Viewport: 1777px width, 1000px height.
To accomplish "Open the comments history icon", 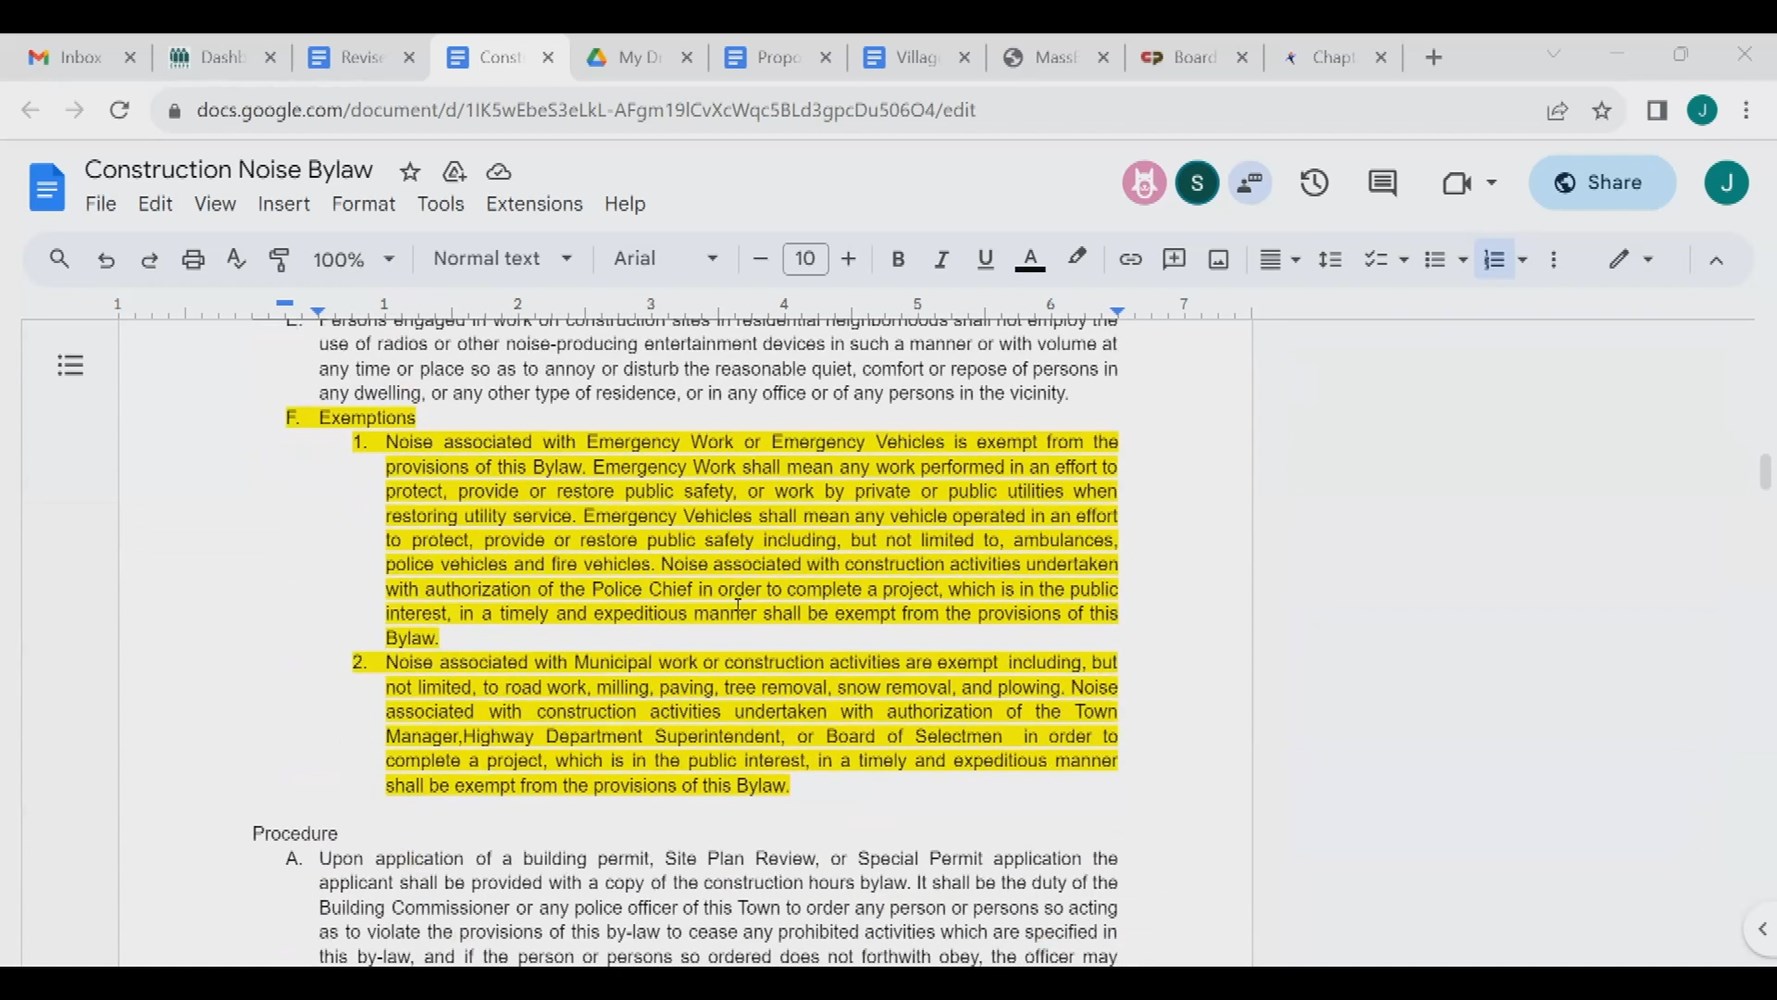I will (x=1382, y=183).
